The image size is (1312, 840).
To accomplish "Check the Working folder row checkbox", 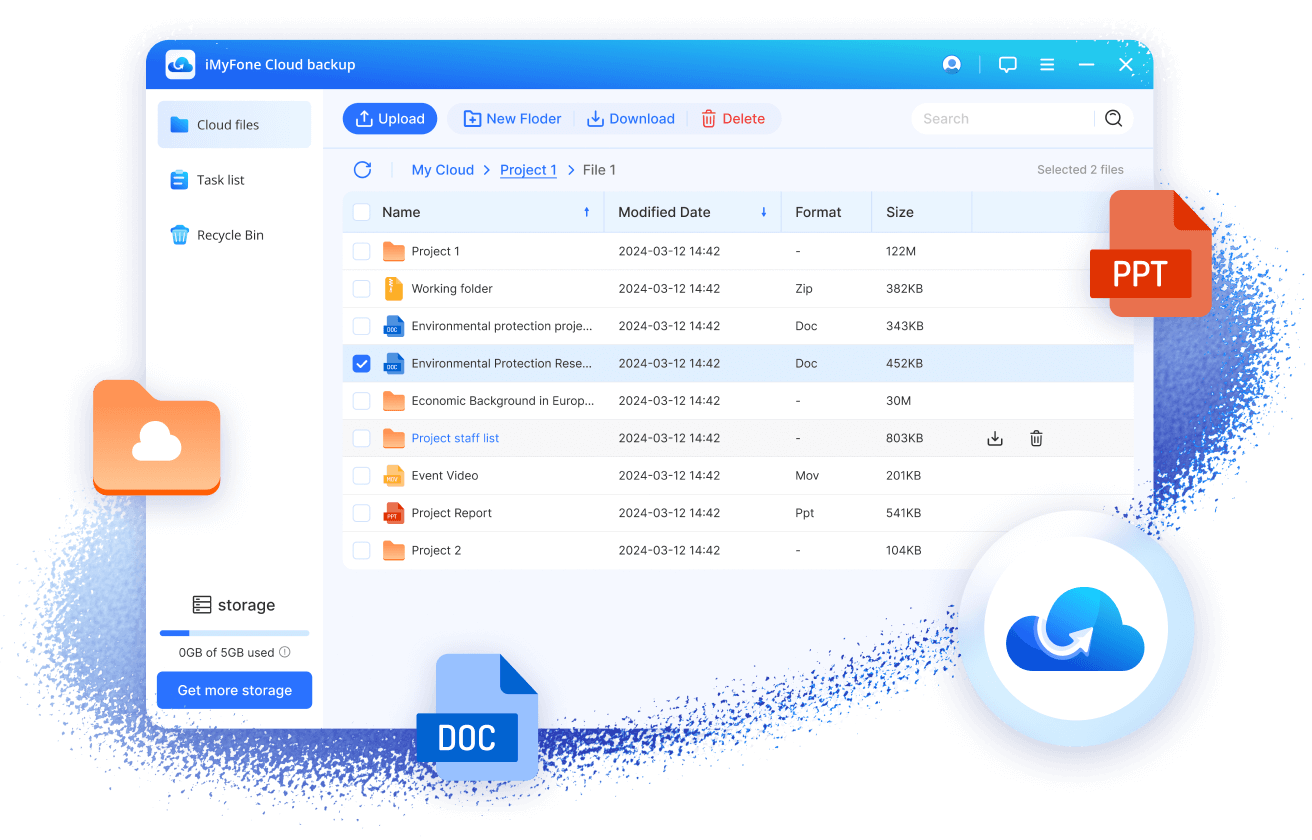I will tap(362, 289).
